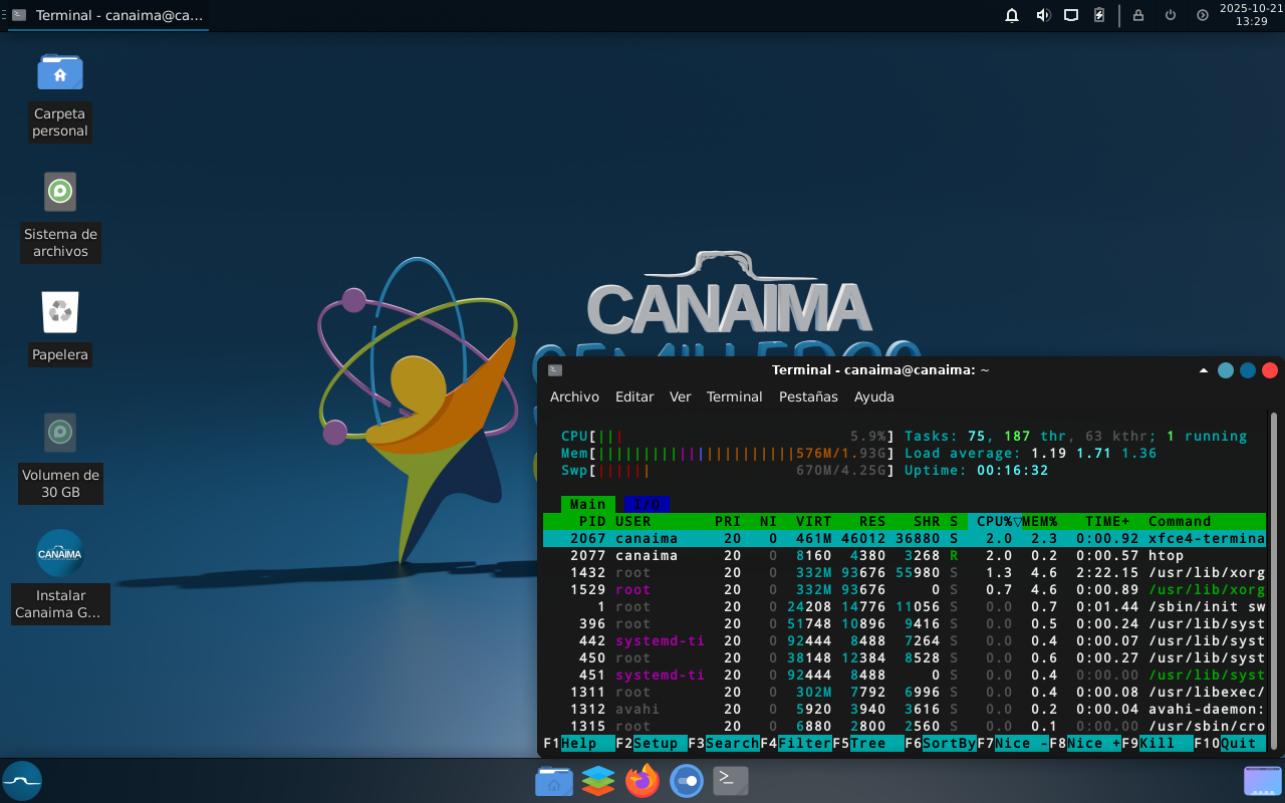The width and height of the screenshot is (1285, 803).
Task: Open the Canaima applications menu button
Action: tap(22, 780)
